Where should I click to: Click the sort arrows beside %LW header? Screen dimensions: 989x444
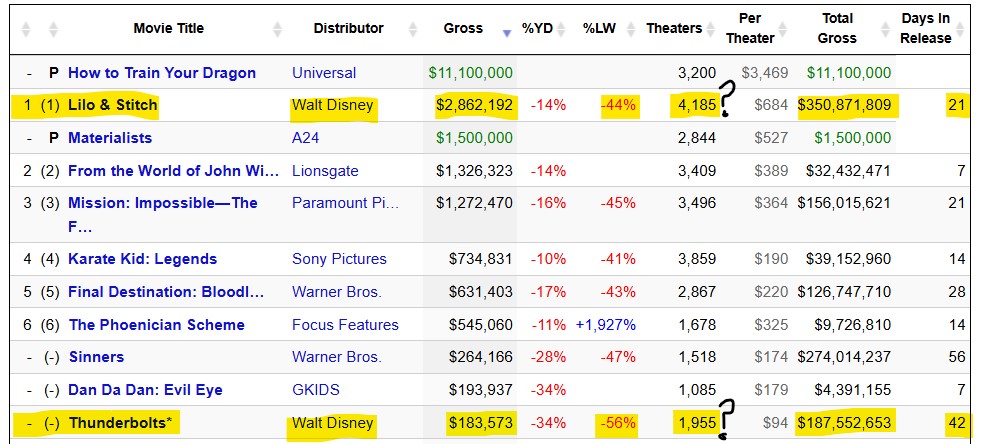pyautogui.click(x=629, y=30)
